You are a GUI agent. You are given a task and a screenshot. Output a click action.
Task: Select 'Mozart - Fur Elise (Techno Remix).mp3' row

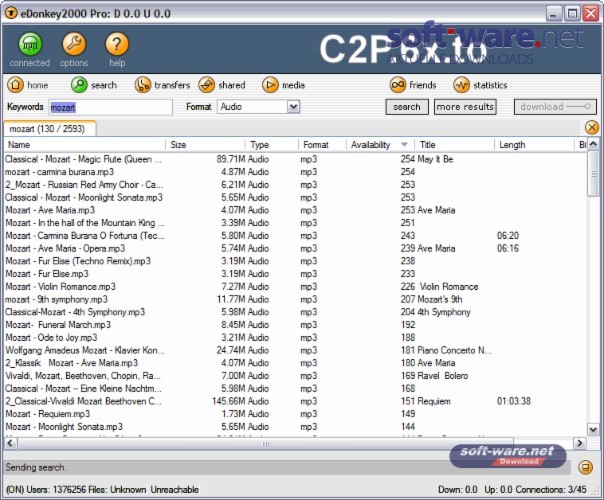pos(295,261)
